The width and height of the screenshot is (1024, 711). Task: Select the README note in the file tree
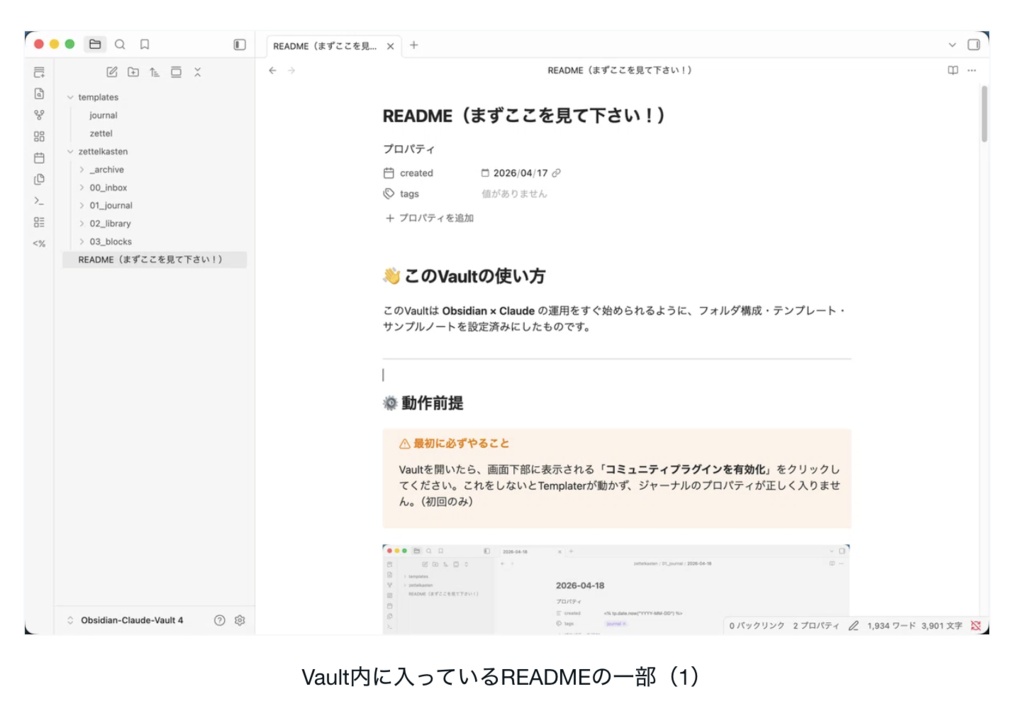[155, 259]
